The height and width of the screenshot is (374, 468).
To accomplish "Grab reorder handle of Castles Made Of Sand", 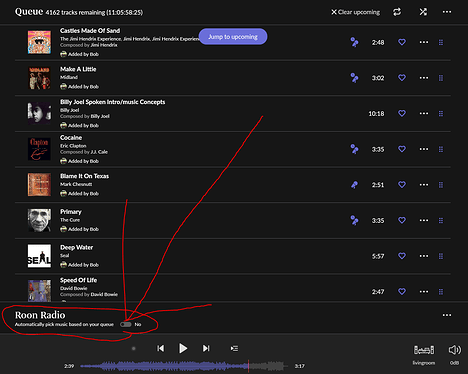I will tap(441, 42).
